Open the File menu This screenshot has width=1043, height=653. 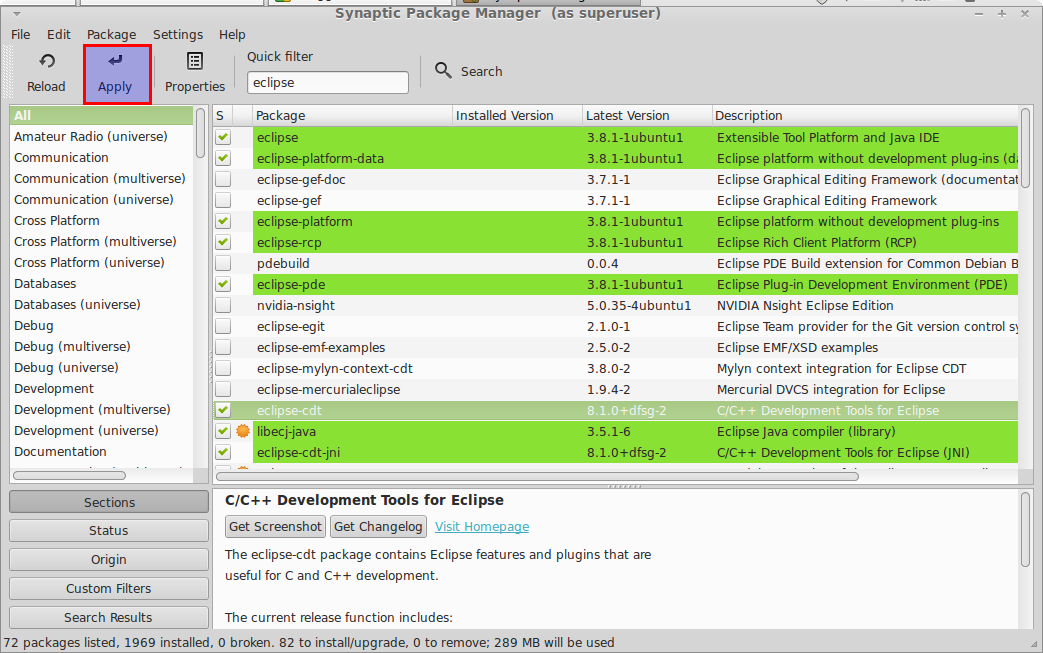pyautogui.click(x=21, y=35)
